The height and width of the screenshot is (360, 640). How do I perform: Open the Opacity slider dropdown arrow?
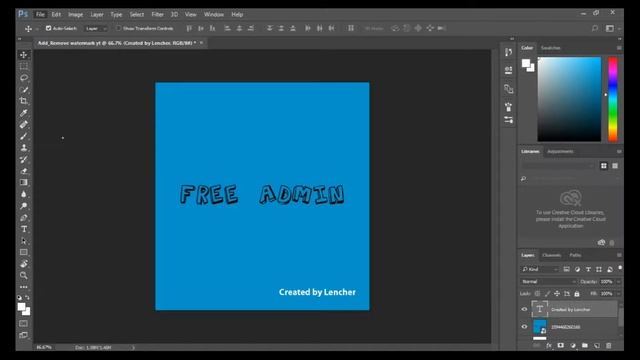coord(618,282)
